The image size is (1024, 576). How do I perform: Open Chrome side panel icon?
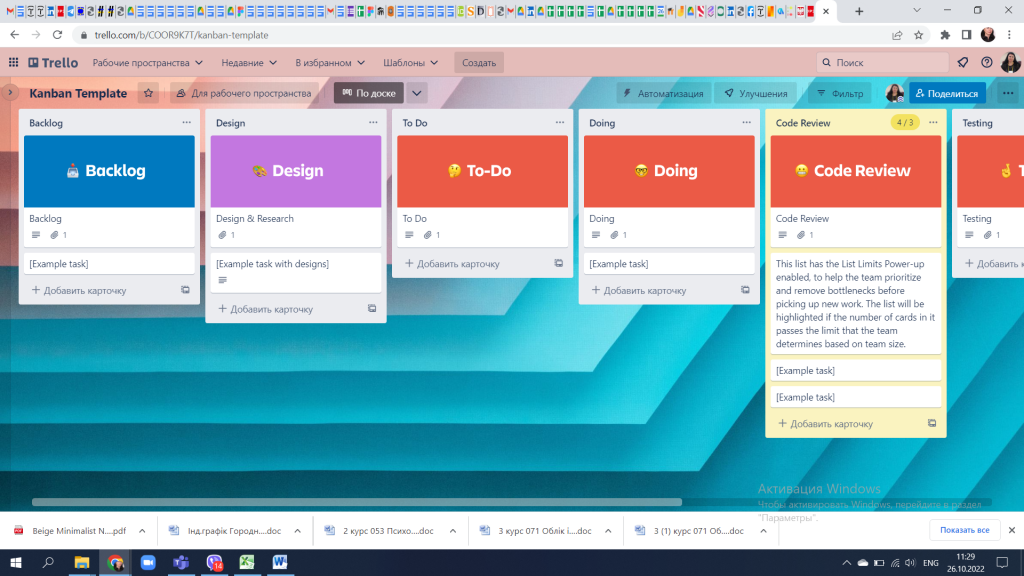(967, 35)
